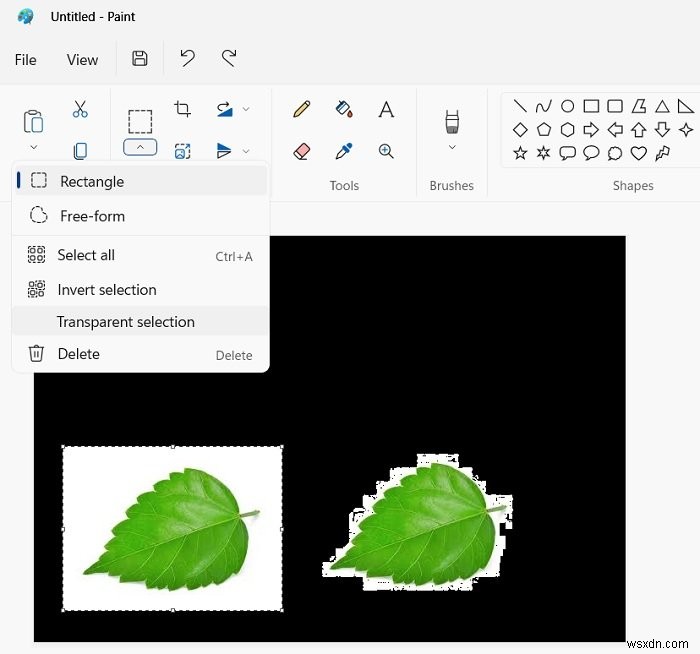Expand the Paste options chevron
Image resolution: width=700 pixels, height=654 pixels.
pyautogui.click(x=33, y=147)
